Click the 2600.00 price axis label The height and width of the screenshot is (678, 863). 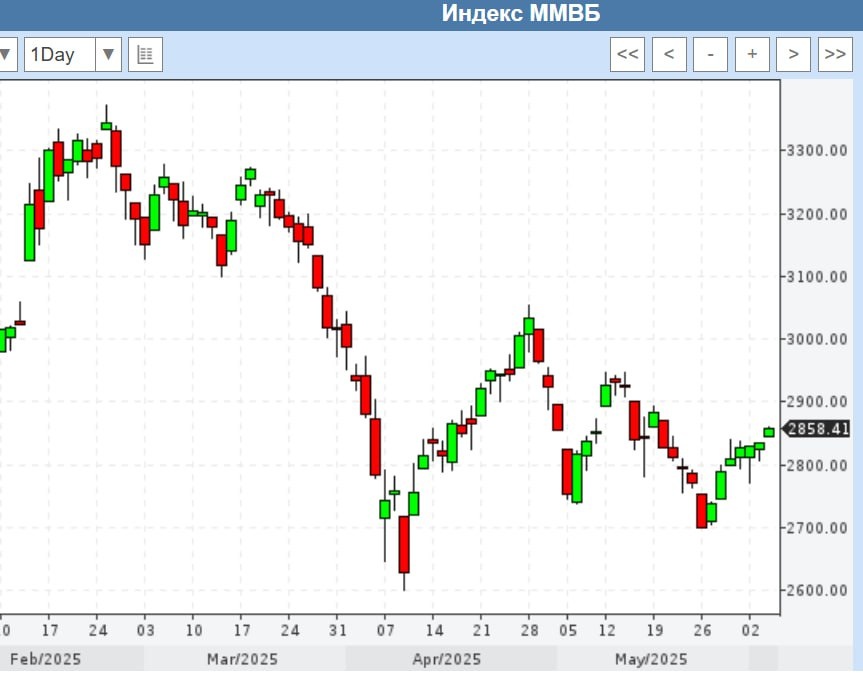pos(817,590)
